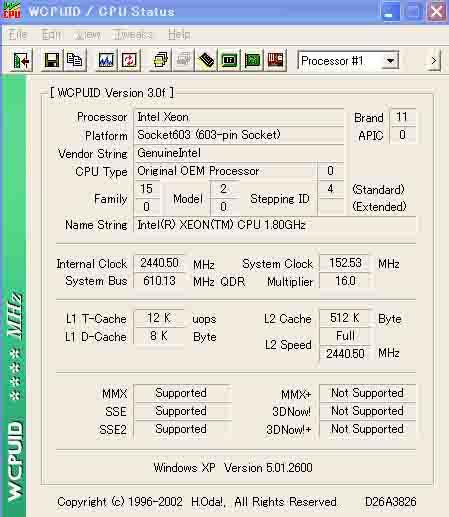Open the clock history graph icon
449x517 pixels.
click(106, 60)
